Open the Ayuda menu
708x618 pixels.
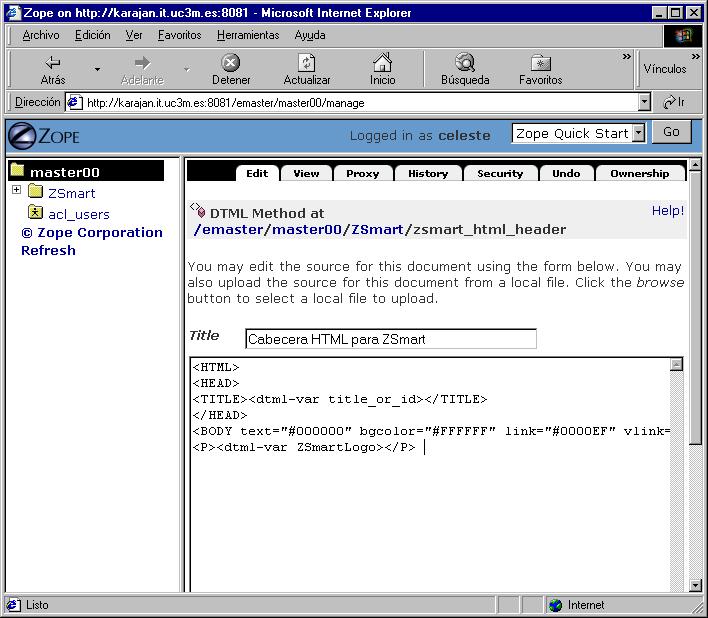(310, 35)
